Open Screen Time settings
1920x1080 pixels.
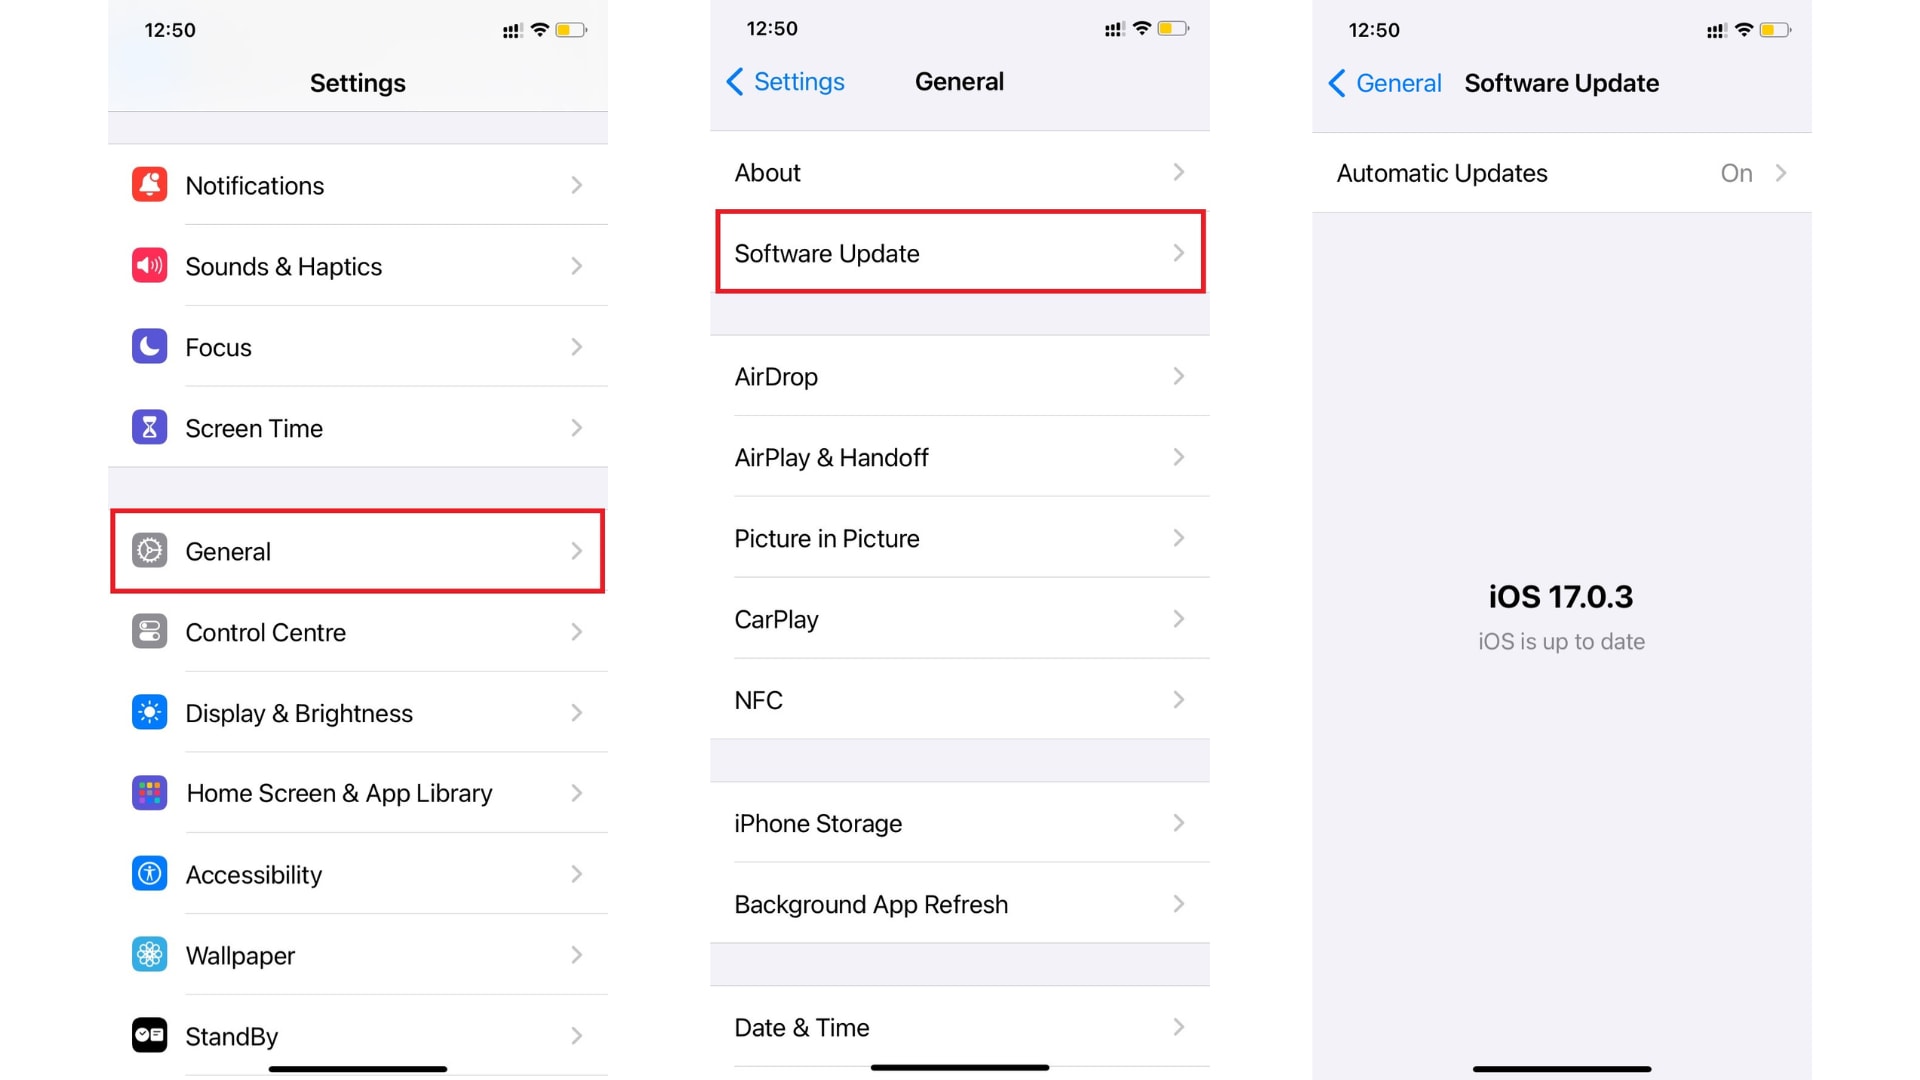[x=359, y=427]
